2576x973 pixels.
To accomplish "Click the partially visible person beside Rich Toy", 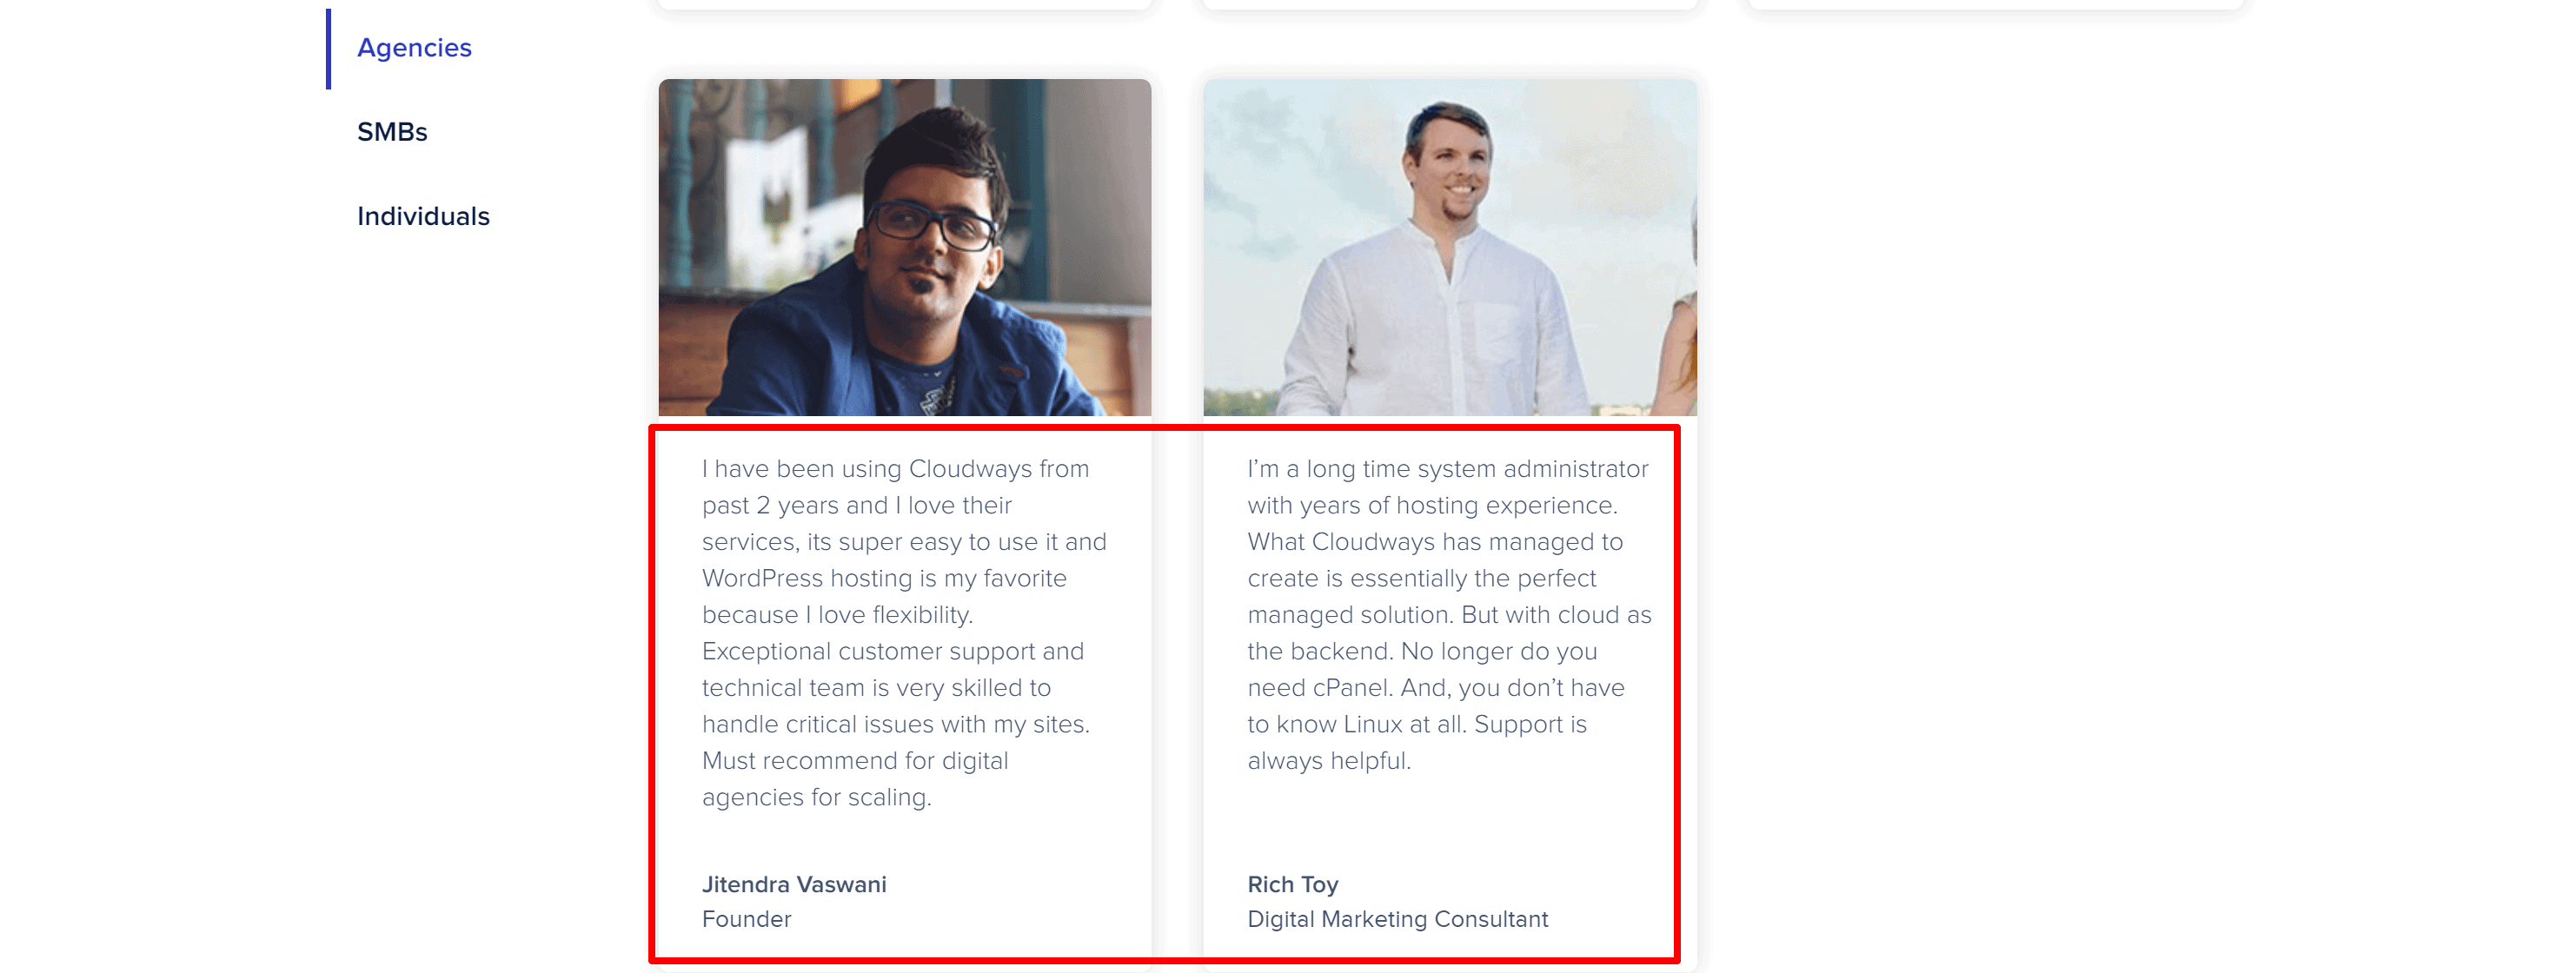I will coord(1682,340).
